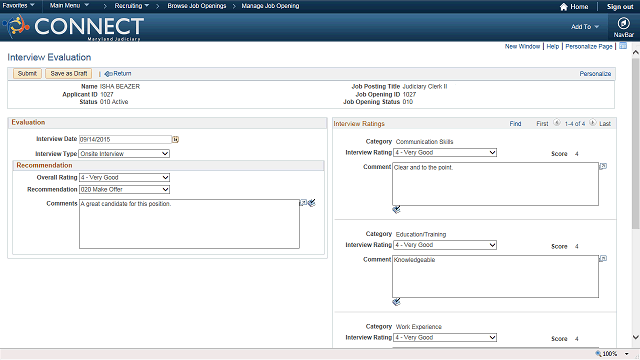The width and height of the screenshot is (640, 360).
Task: Click the applicant name ISHA BEAZER
Action: click(x=120, y=87)
